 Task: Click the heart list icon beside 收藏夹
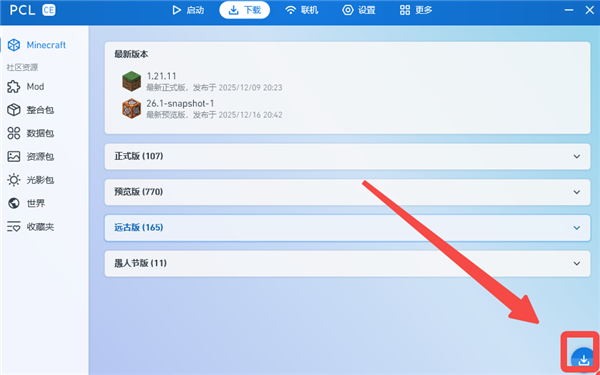tap(14, 227)
